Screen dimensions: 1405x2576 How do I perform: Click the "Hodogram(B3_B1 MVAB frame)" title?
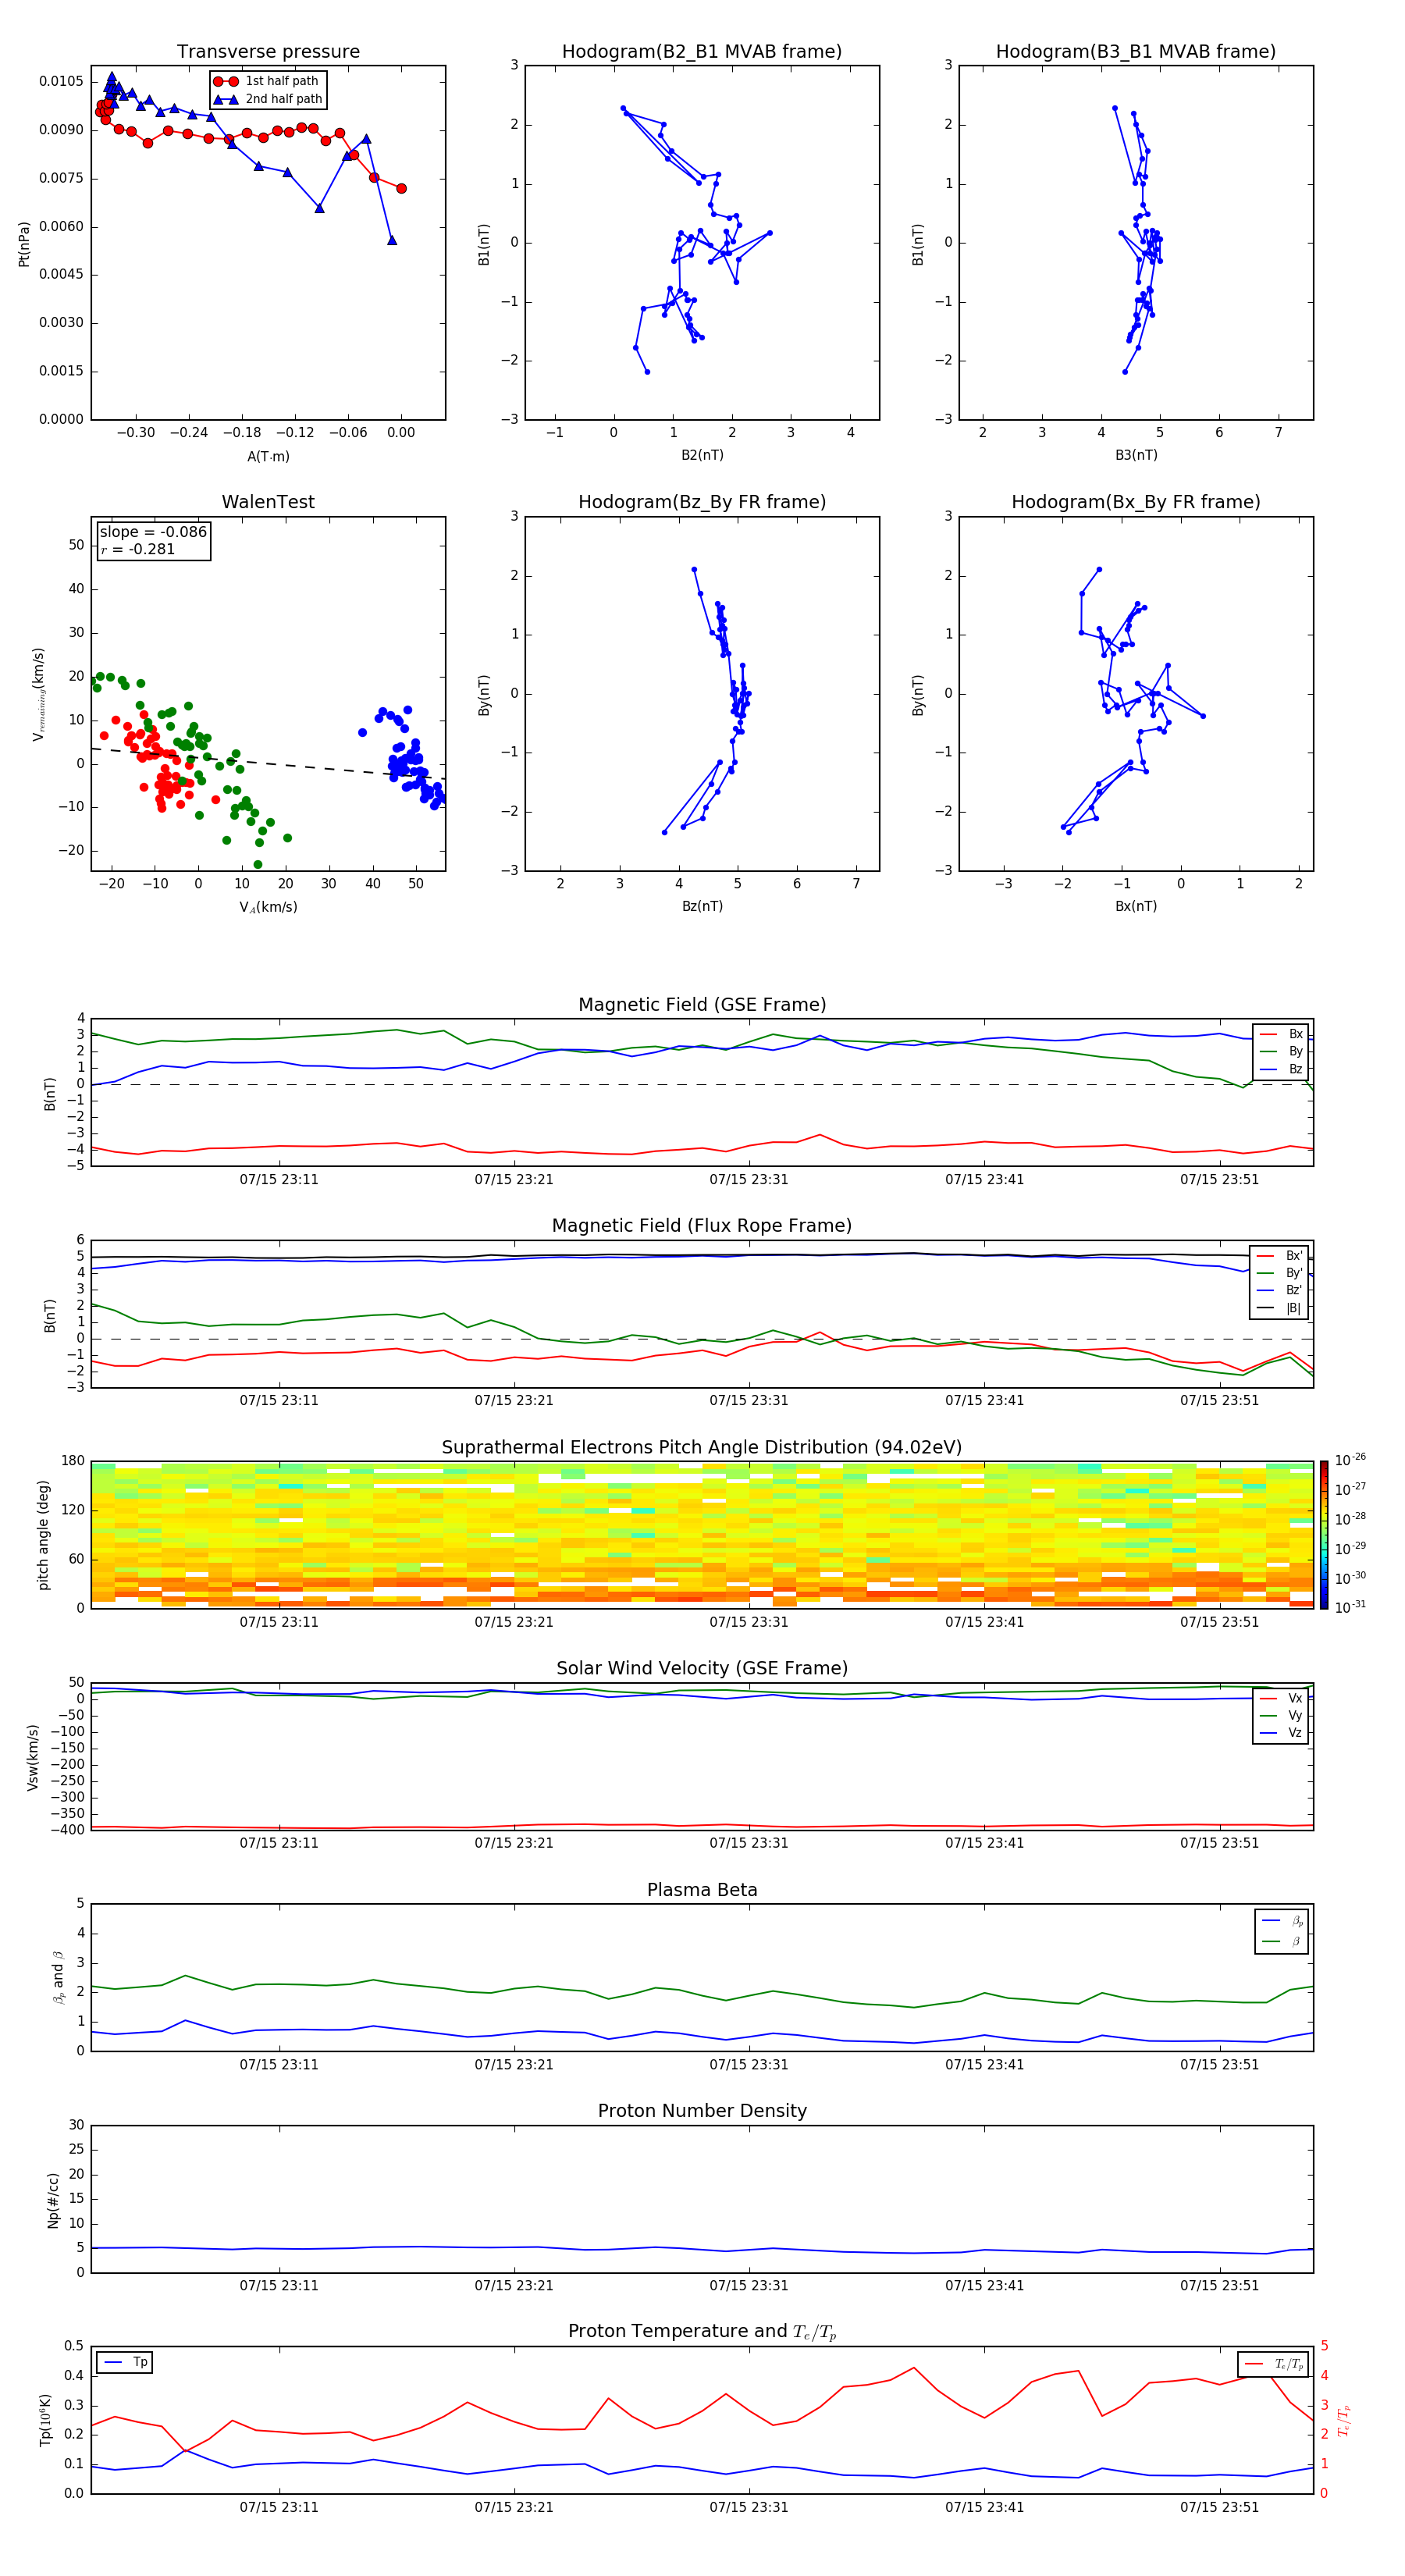tap(1136, 51)
